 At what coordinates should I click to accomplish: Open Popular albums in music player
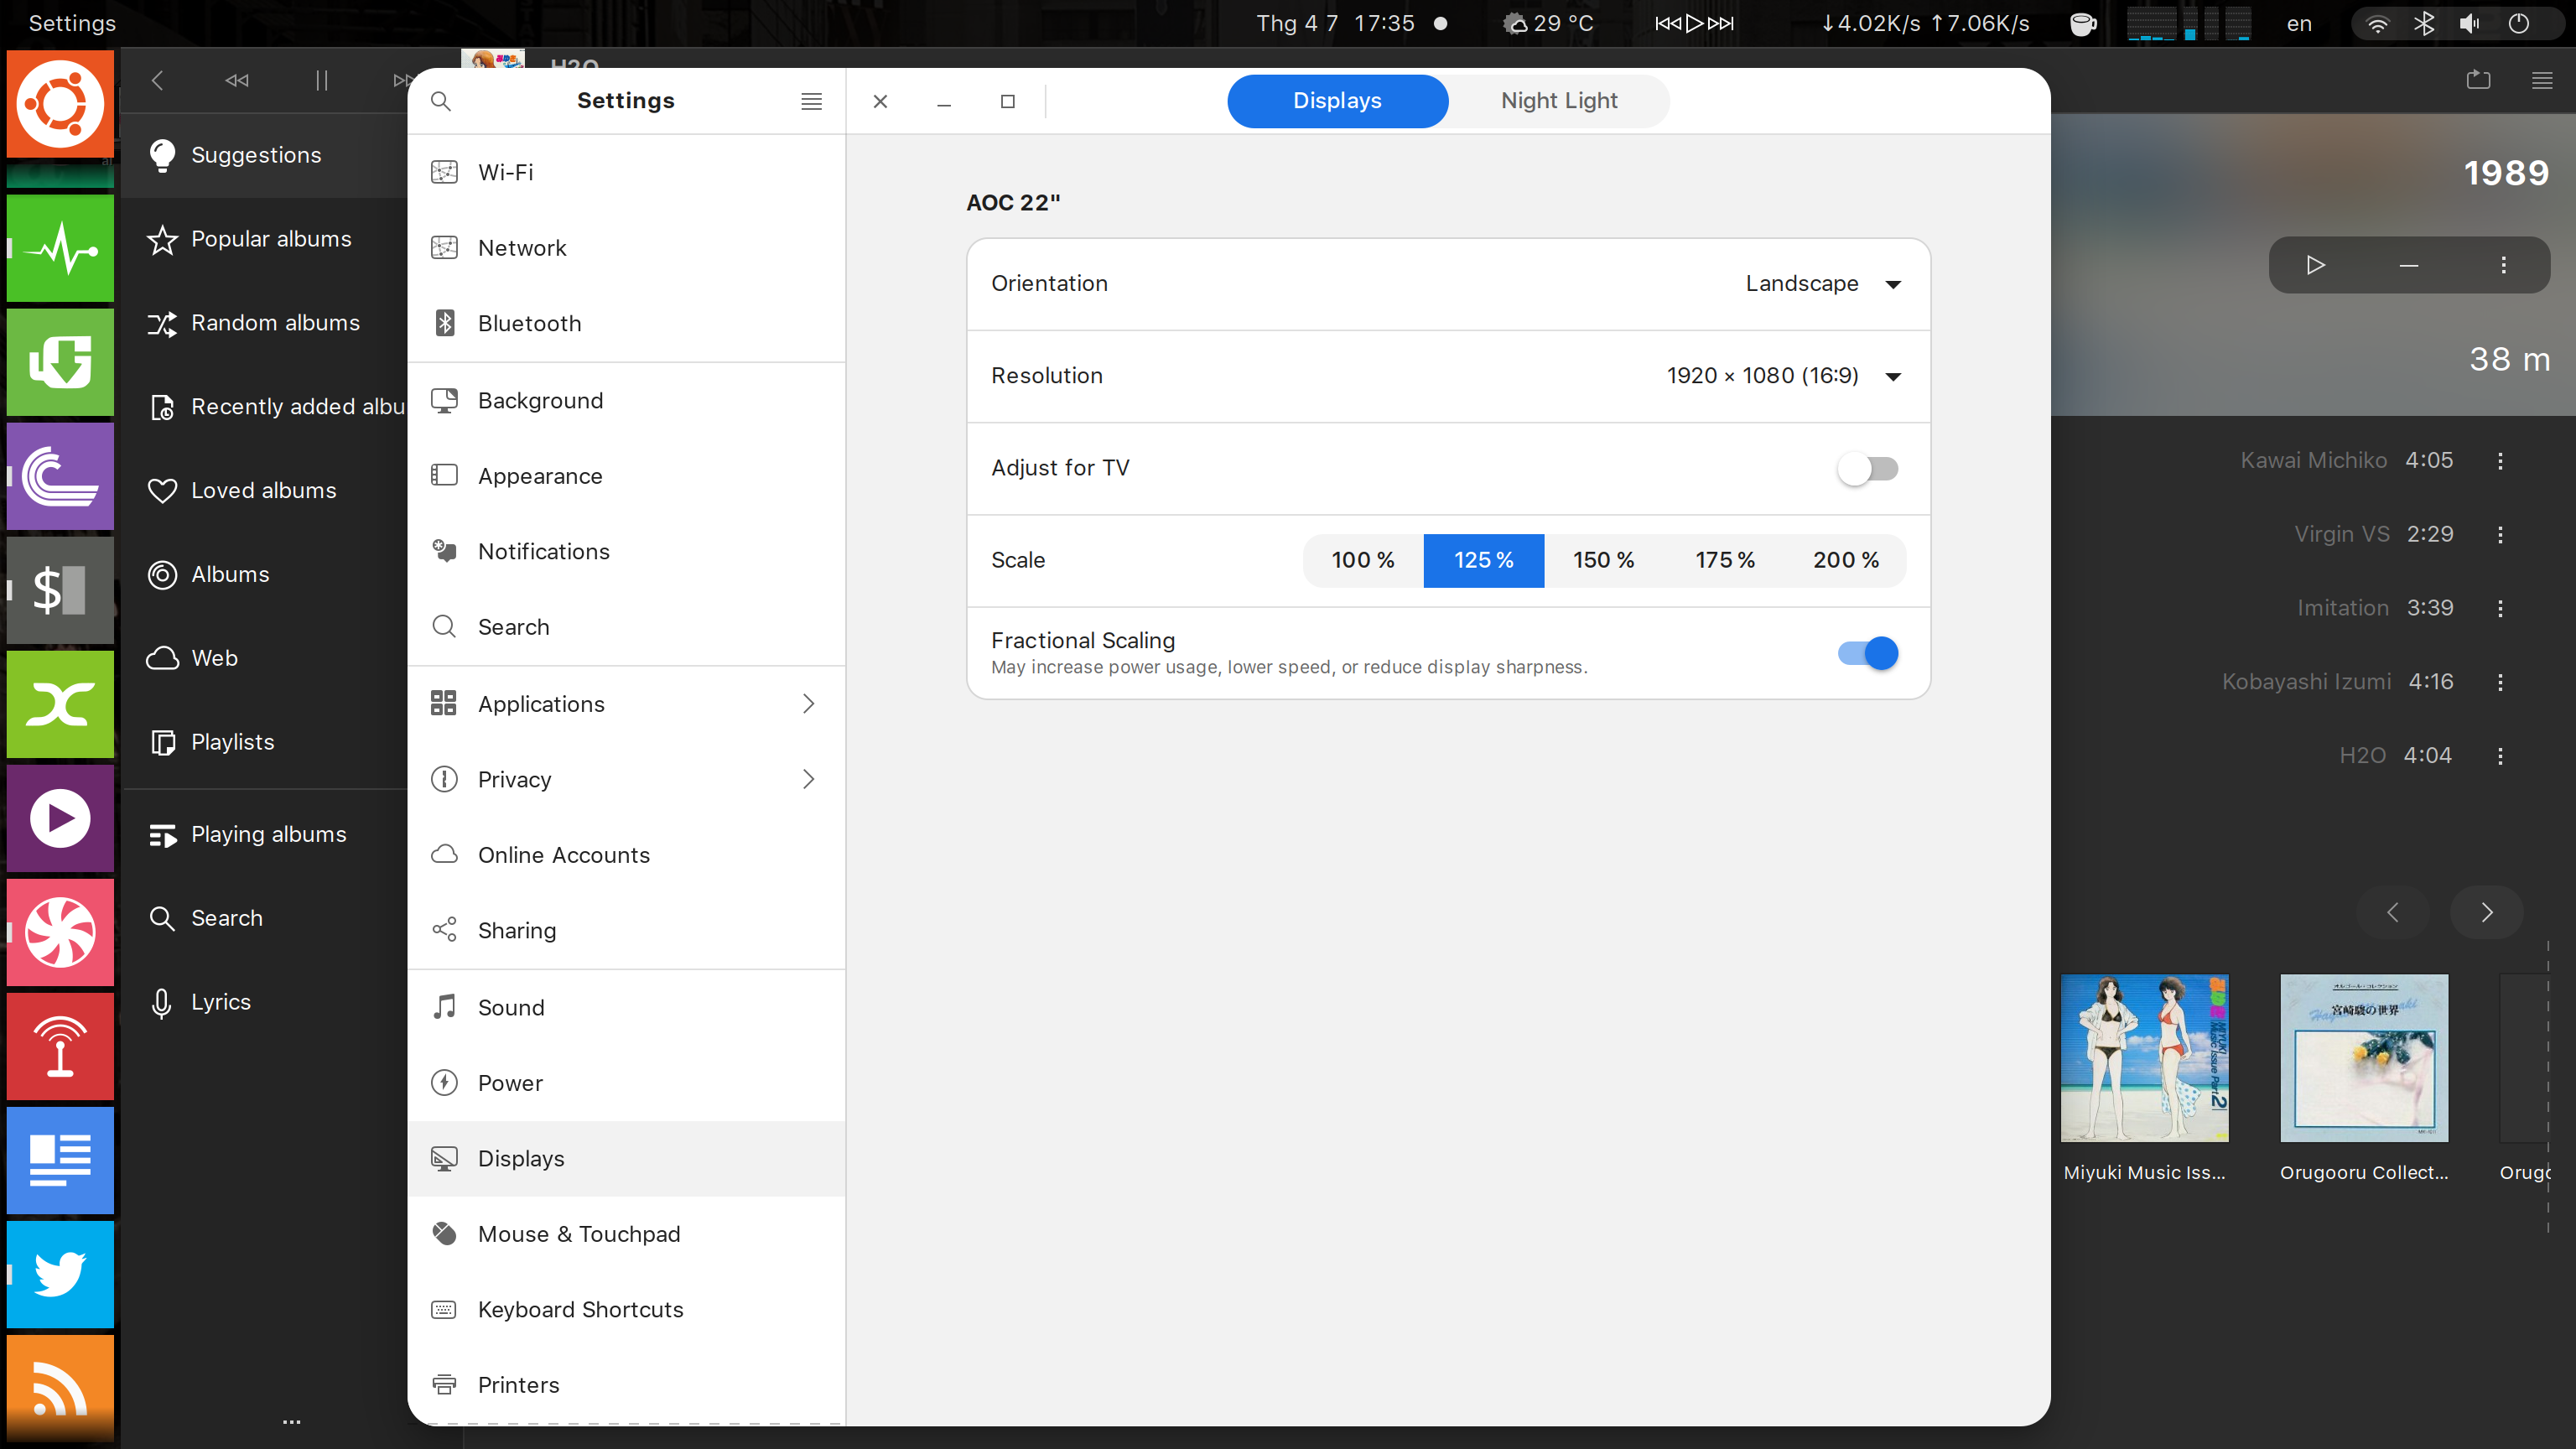(x=264, y=239)
